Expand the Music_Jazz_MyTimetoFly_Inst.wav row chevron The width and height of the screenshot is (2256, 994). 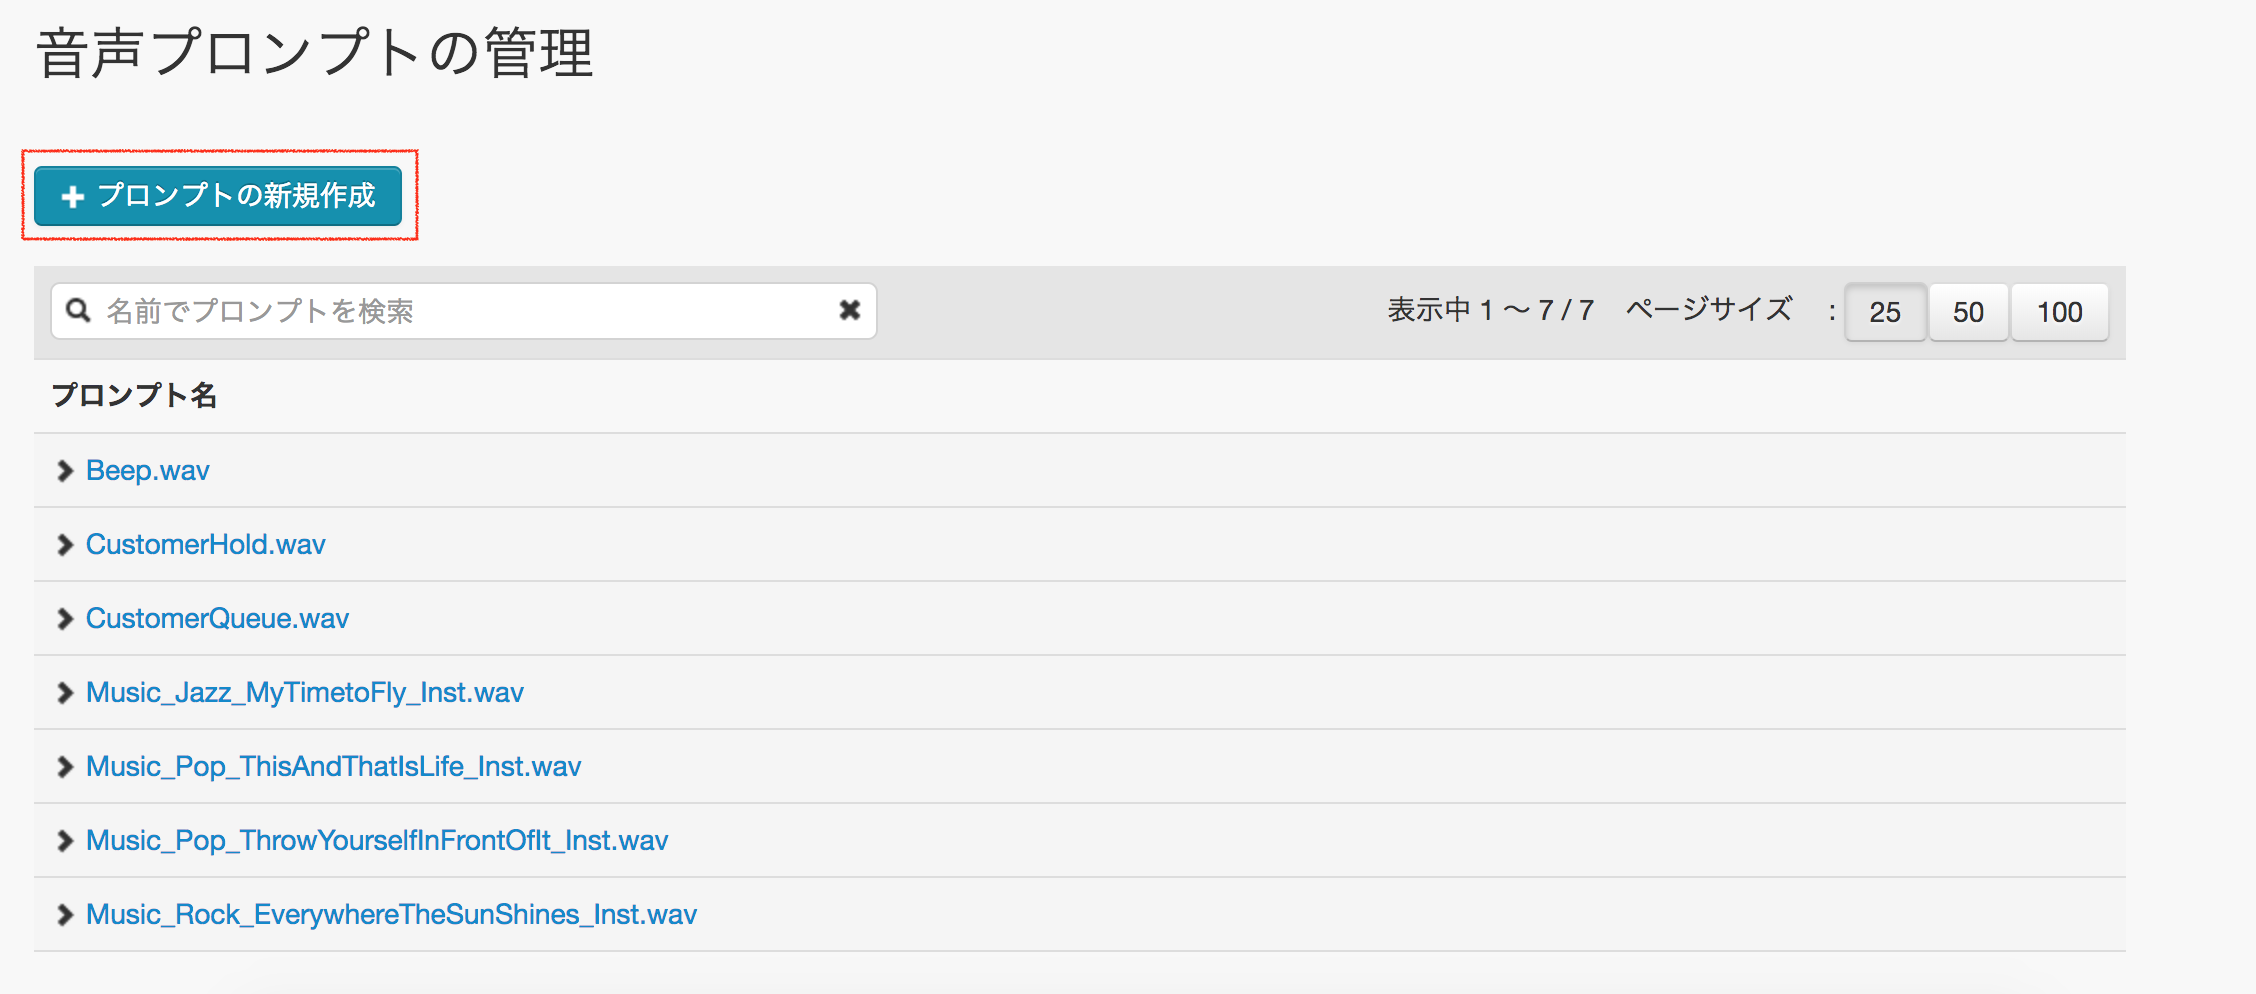pyautogui.click(x=65, y=693)
